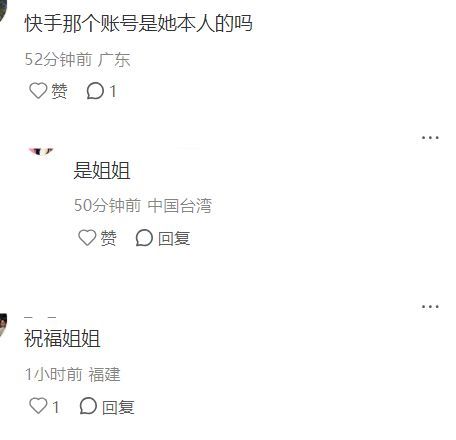Like the comment "快手那个账号是她本人的吗" via heart icon
This screenshot has width=456, height=440.
[38, 91]
